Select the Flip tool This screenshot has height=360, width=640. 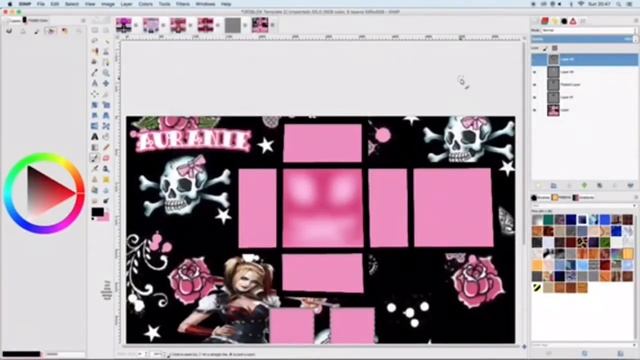pyautogui.click(x=95, y=126)
